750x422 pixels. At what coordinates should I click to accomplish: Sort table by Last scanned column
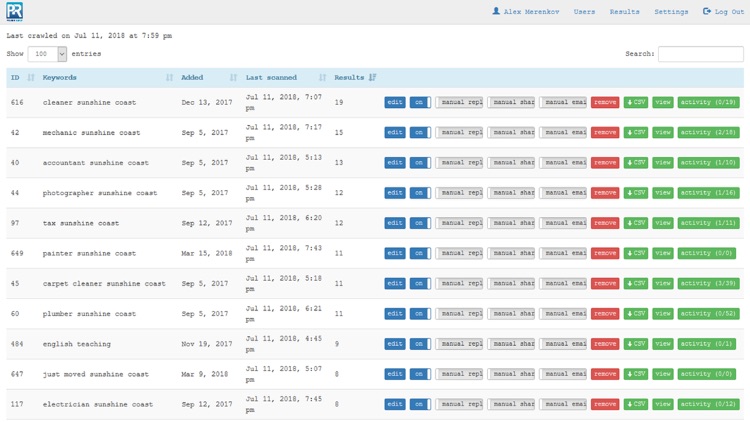pyautogui.click(x=286, y=78)
